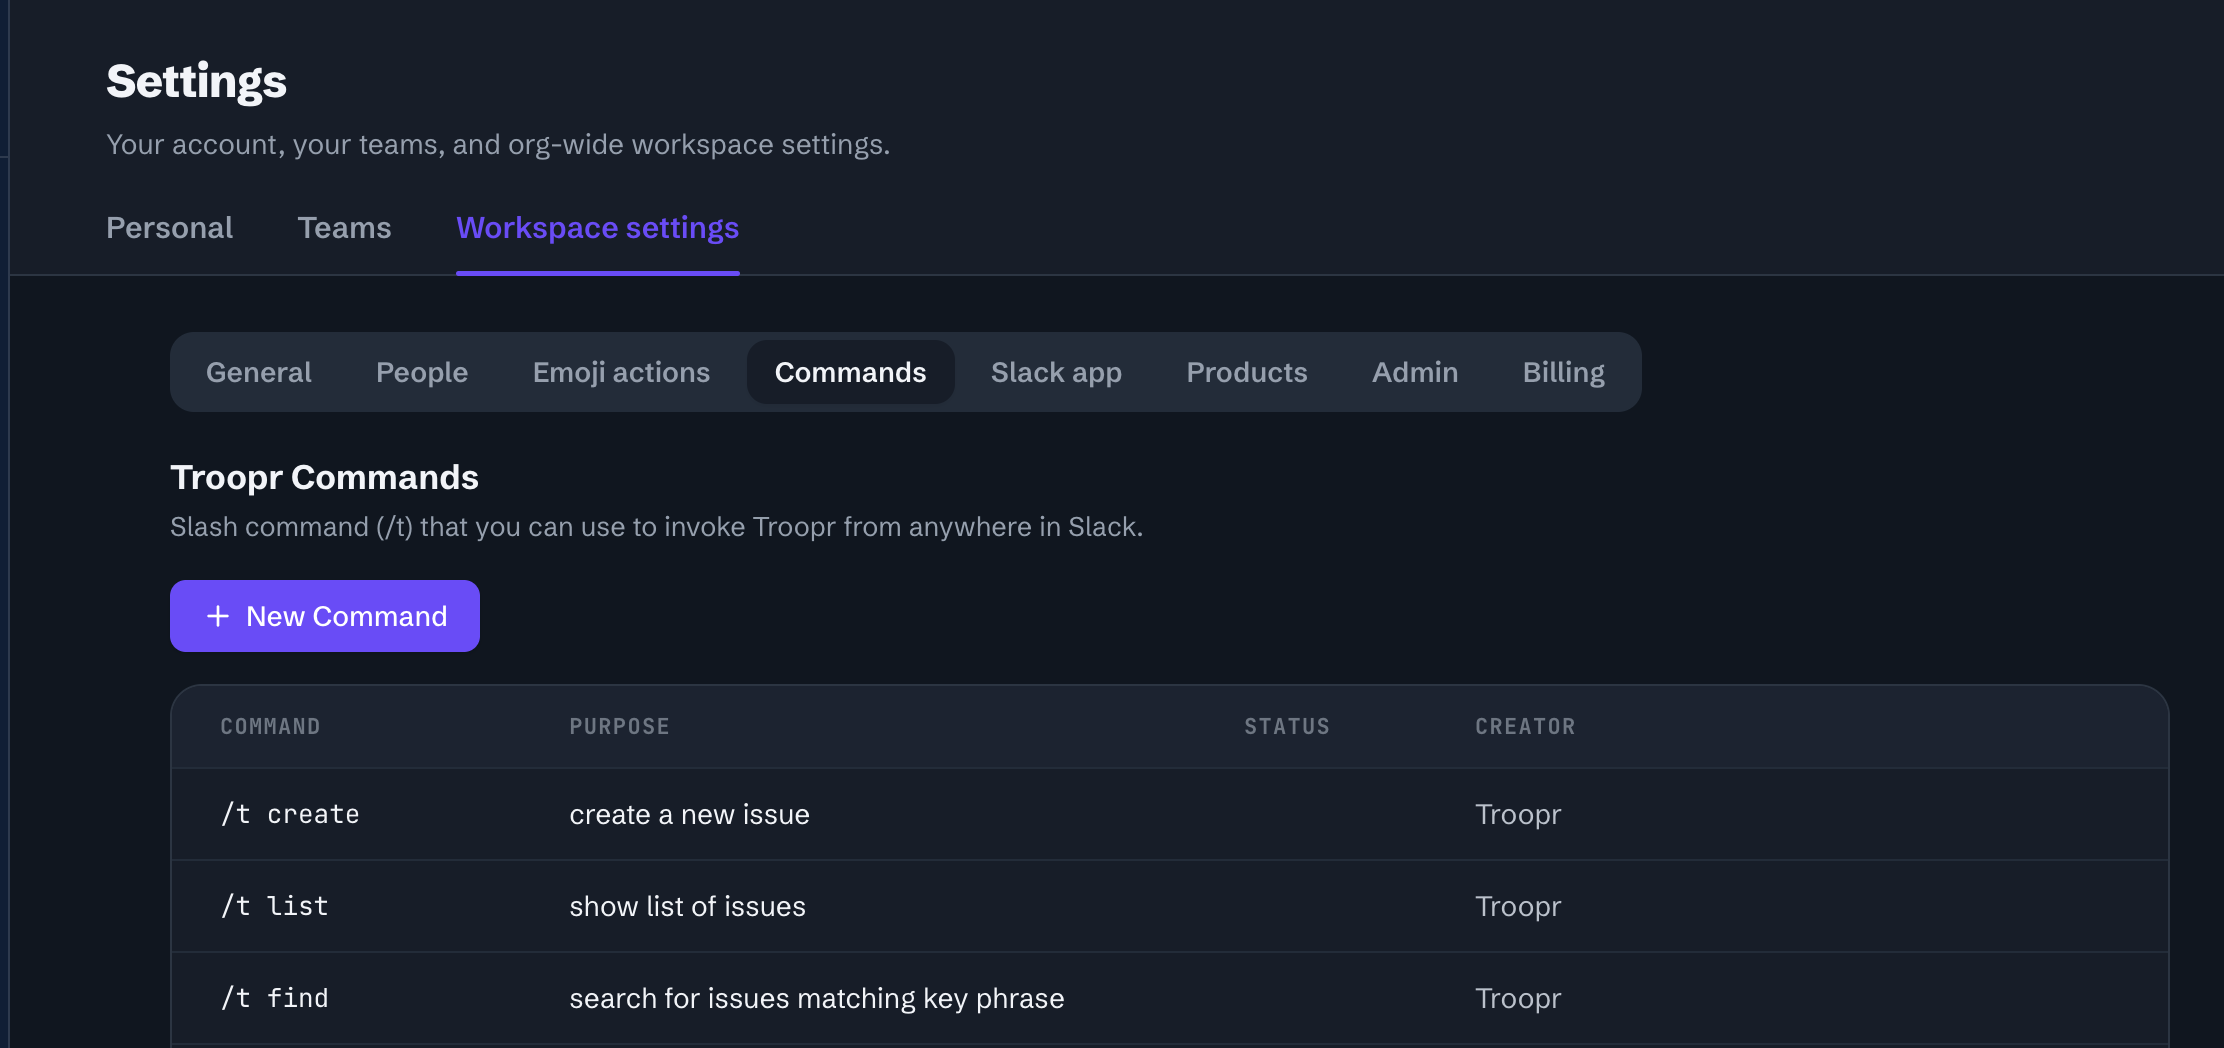Click the PURPOSE column header

(619, 727)
